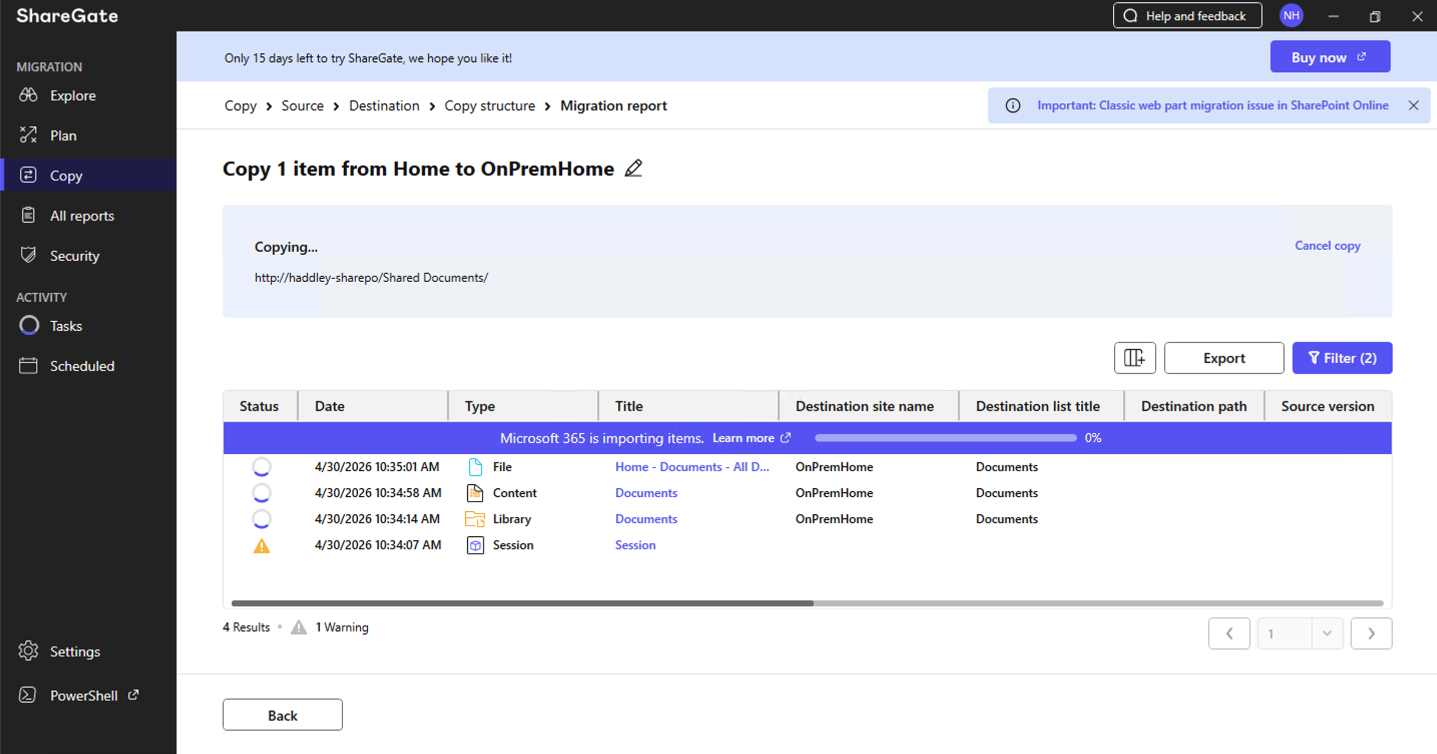This screenshot has height=754, width=1437.
Task: Click the Session type icon
Action: click(x=475, y=545)
